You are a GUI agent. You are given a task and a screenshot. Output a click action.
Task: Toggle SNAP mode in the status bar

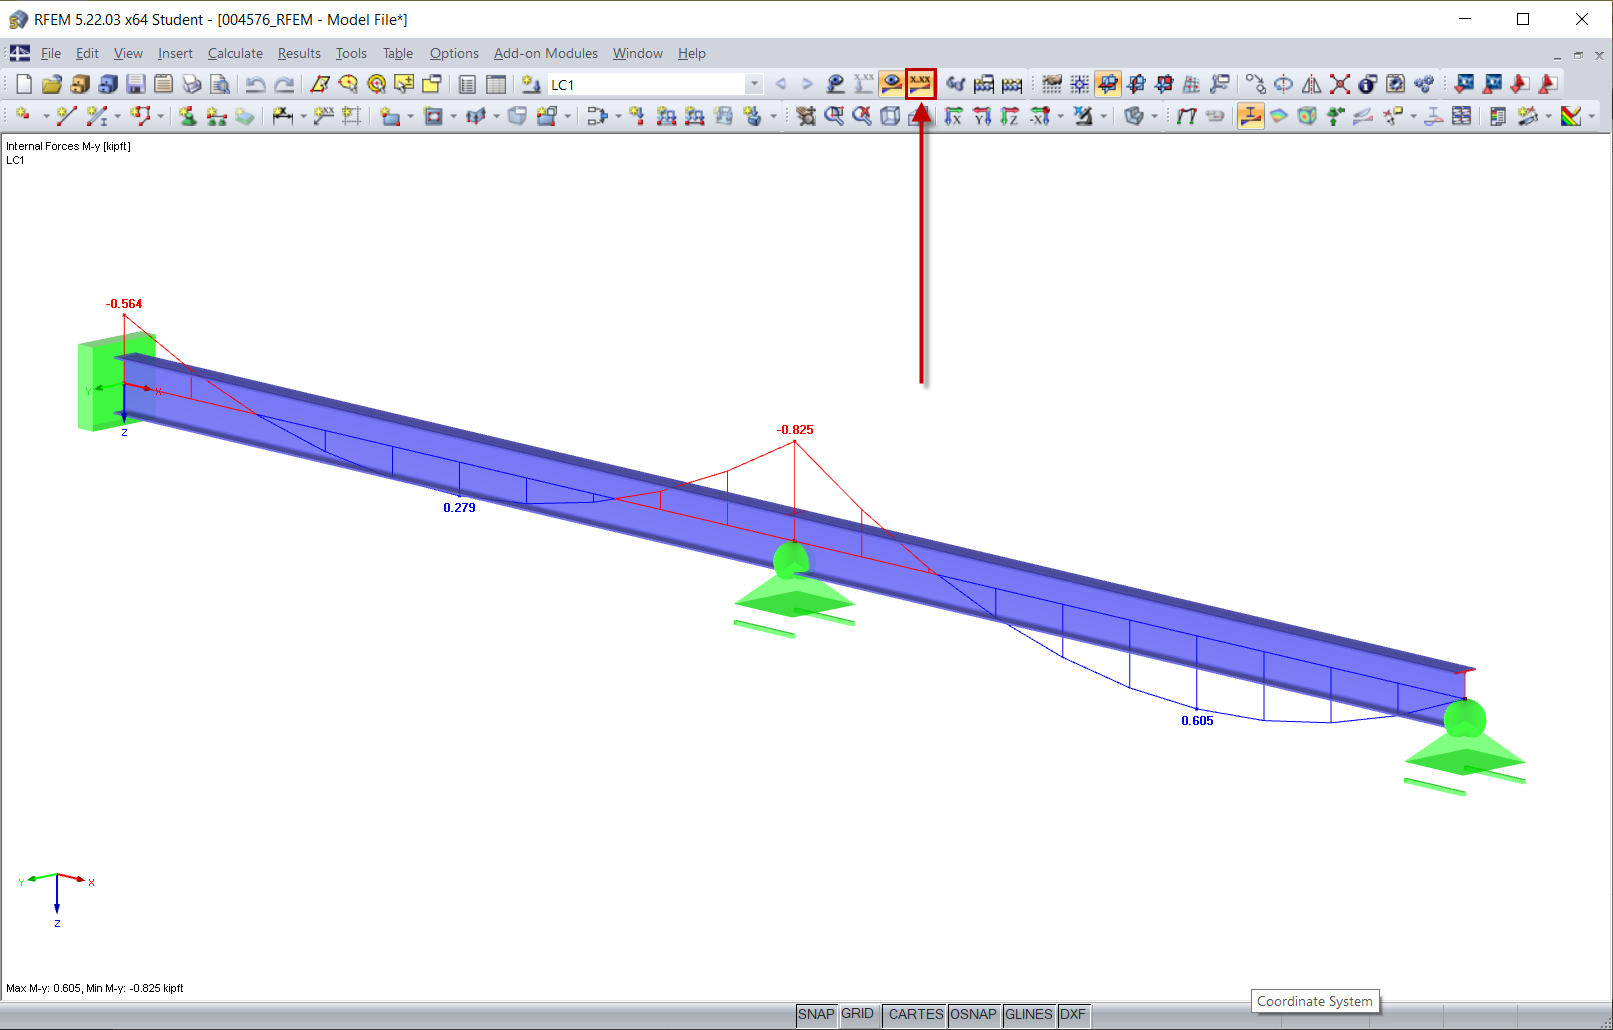coord(816,1014)
